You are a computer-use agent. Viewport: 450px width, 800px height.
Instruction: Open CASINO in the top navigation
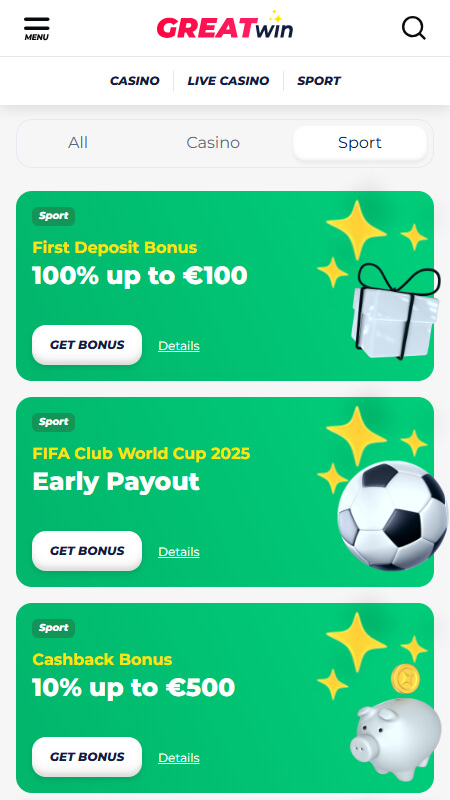(x=135, y=81)
